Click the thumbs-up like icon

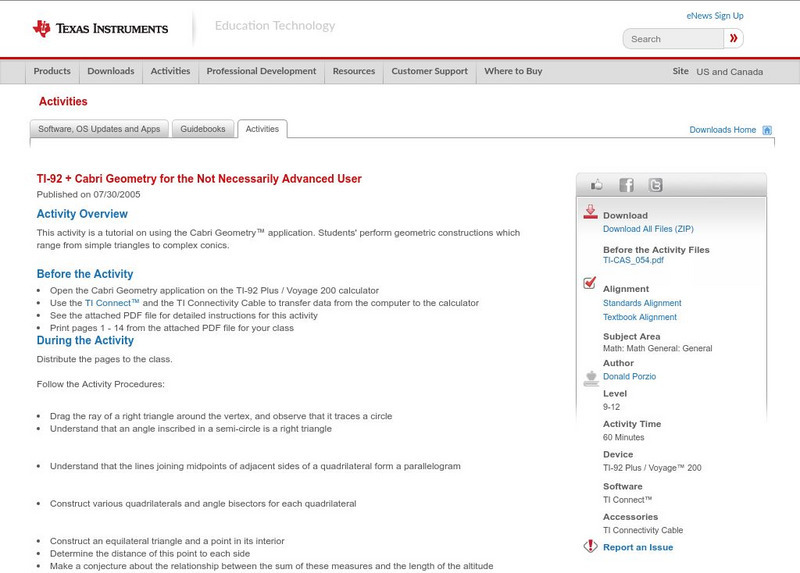pyautogui.click(x=597, y=185)
